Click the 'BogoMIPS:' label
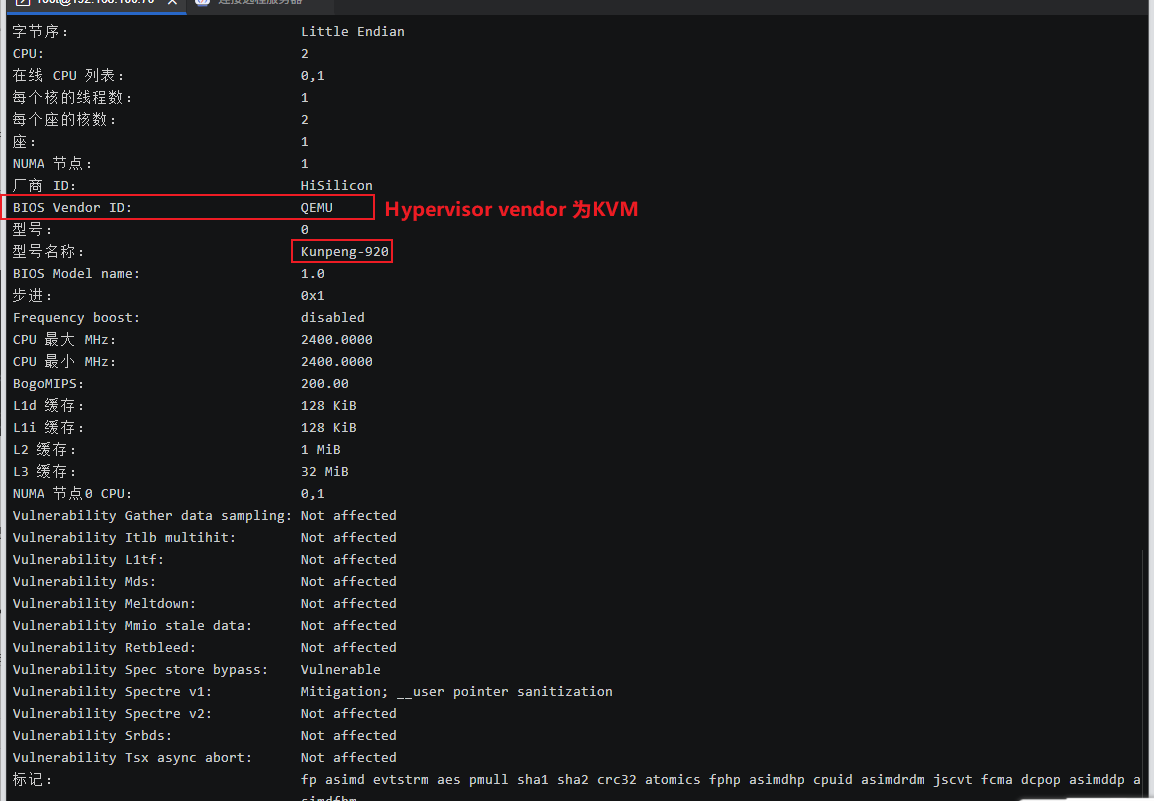 click(x=48, y=384)
